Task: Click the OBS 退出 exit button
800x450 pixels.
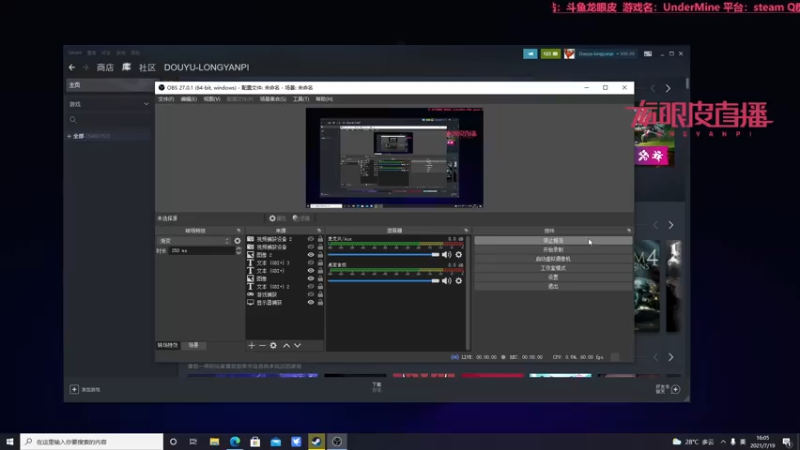Action: pos(553,286)
